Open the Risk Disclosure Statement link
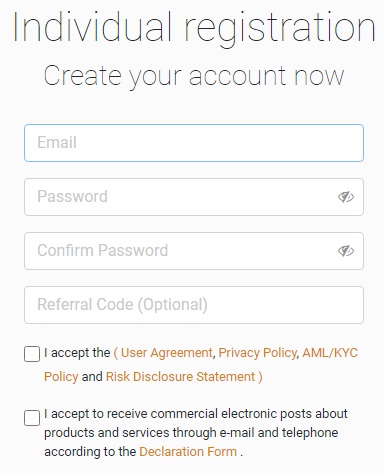Image resolution: width=384 pixels, height=473 pixels. coord(180,377)
